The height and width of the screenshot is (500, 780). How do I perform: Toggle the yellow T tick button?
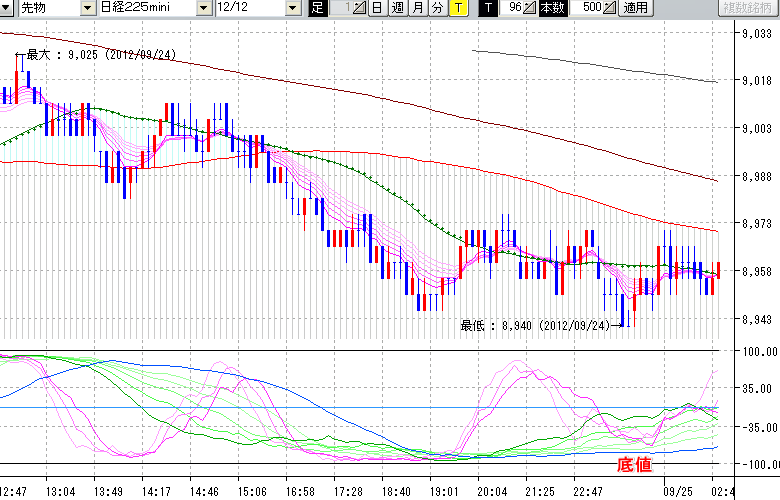tap(457, 8)
